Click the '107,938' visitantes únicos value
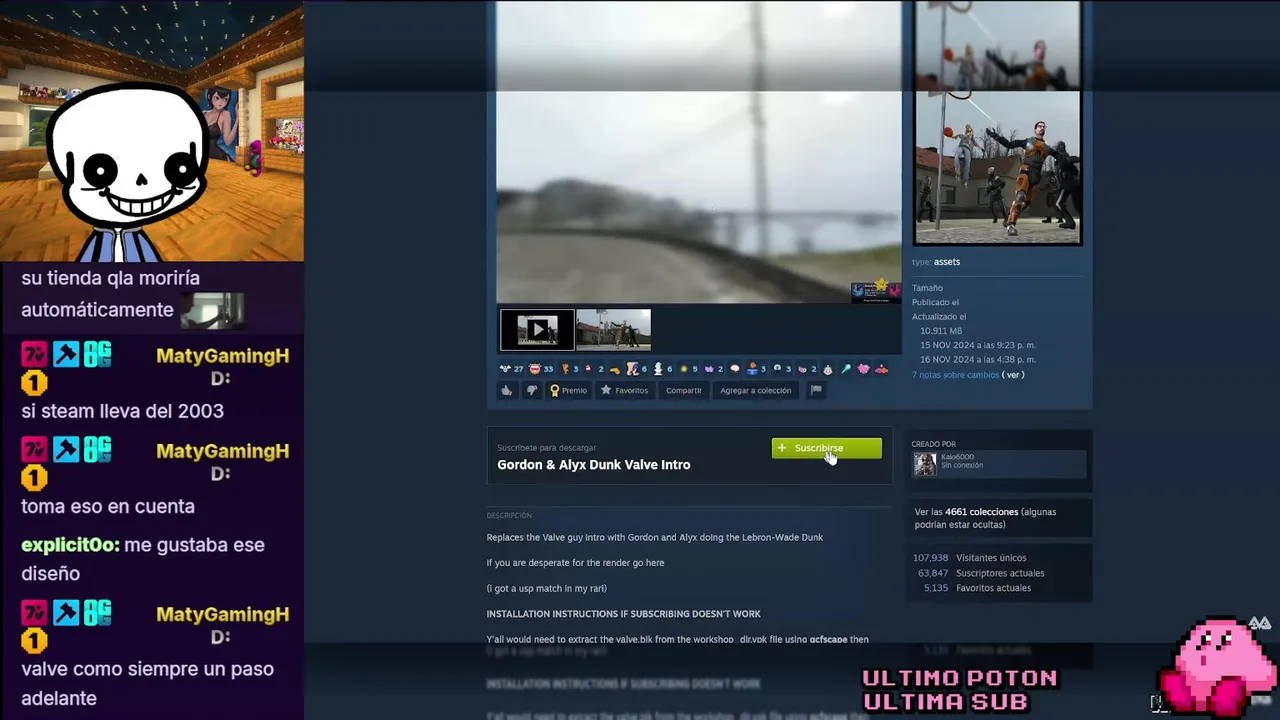The height and width of the screenshot is (720, 1280). click(930, 558)
